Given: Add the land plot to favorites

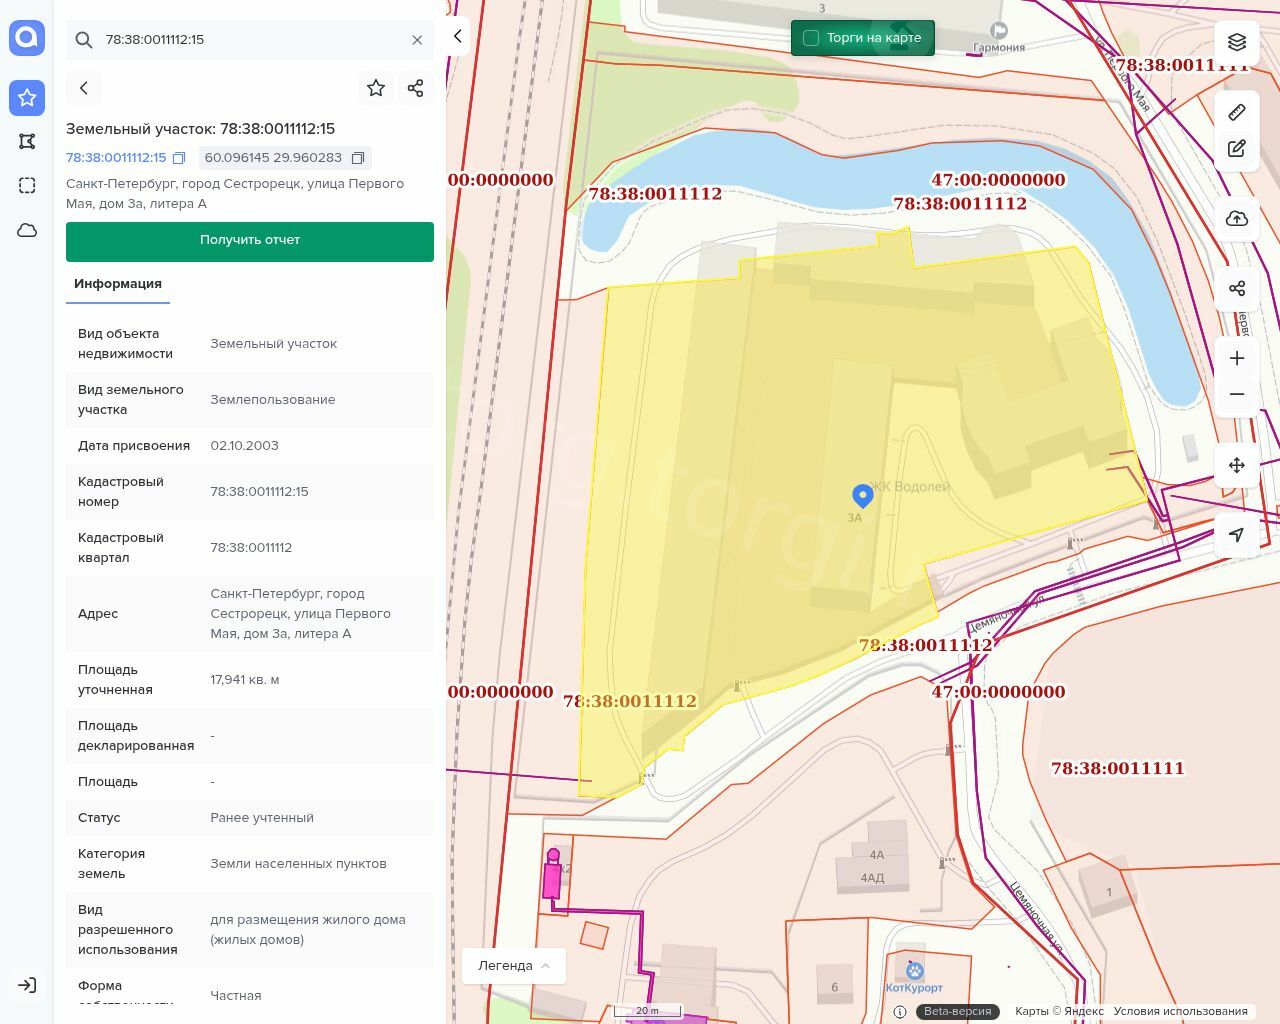Looking at the screenshot, I should pyautogui.click(x=376, y=88).
